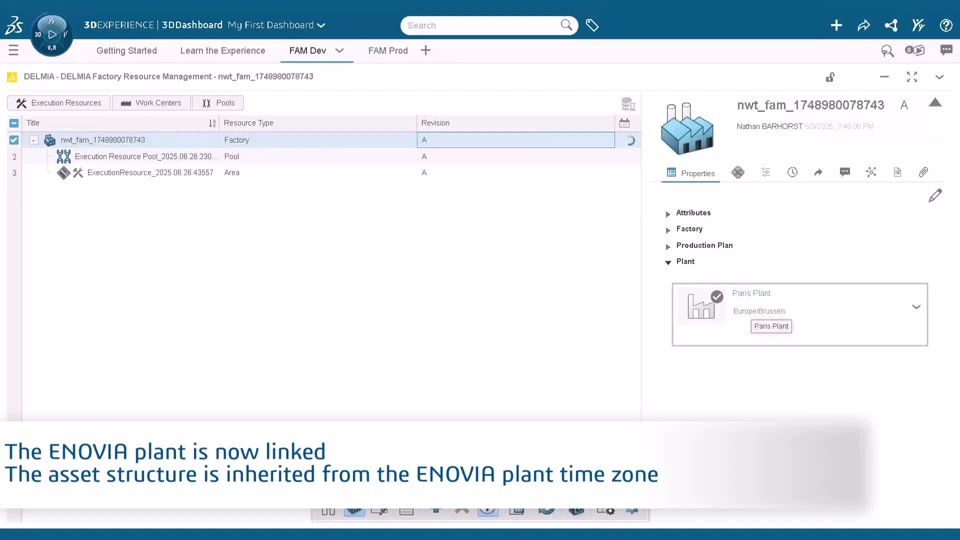
Task: Open the attachments paperclip tab icon
Action: click(x=923, y=173)
